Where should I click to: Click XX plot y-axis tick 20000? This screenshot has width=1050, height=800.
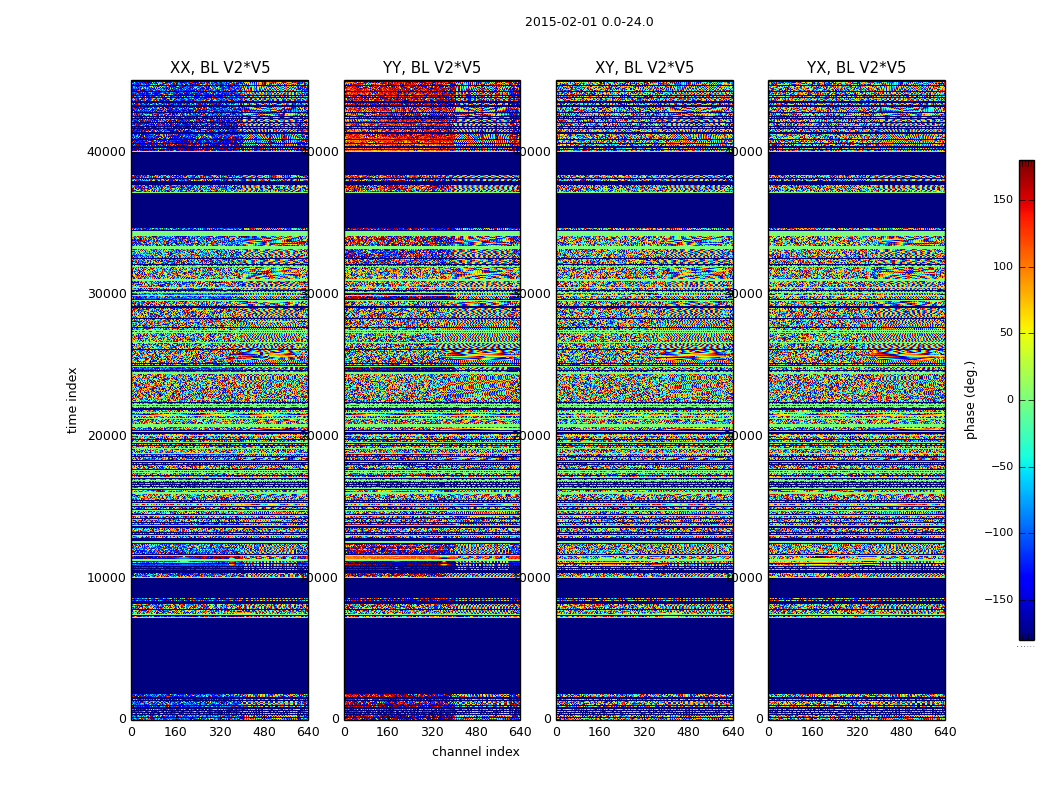coord(106,436)
